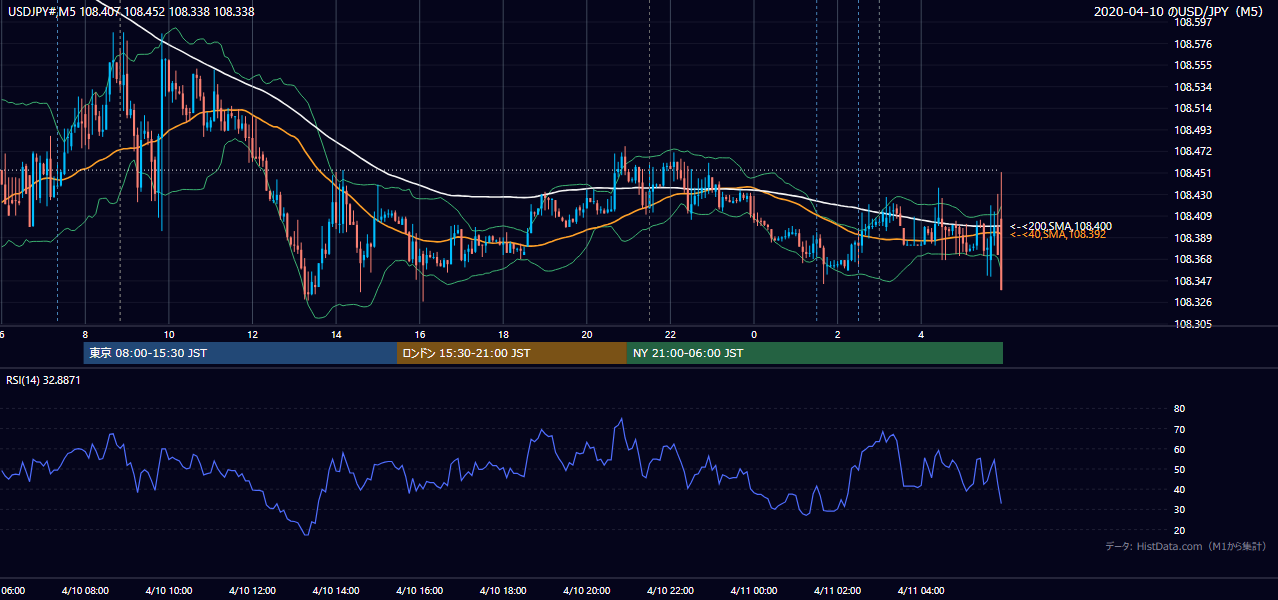Viewport: 1278px width, 600px height.
Task: Click RSI scale value 30
Action: click(x=1180, y=510)
